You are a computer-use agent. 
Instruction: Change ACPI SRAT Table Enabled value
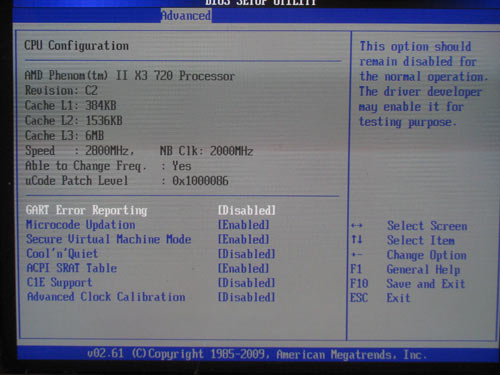(x=244, y=268)
